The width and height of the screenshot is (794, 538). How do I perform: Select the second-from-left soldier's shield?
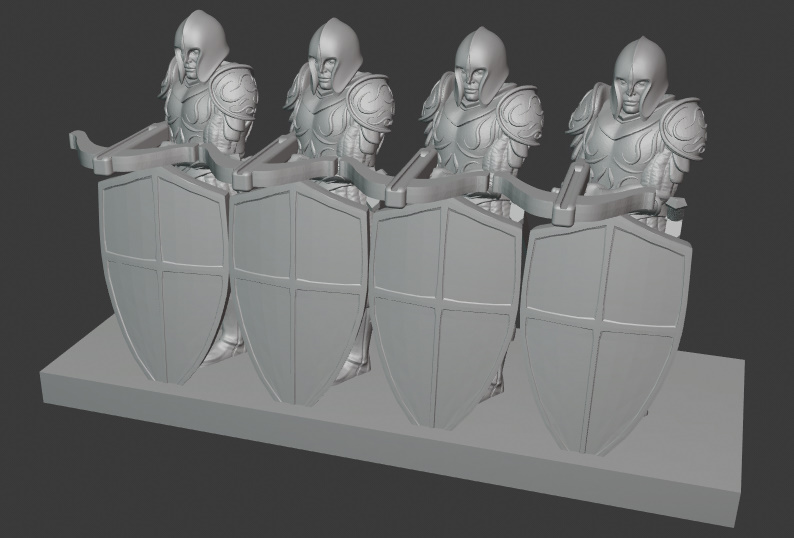[299, 294]
